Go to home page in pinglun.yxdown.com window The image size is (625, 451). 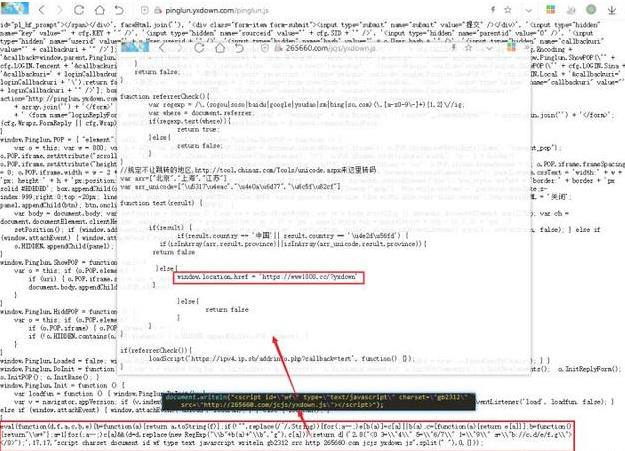tap(99, 10)
